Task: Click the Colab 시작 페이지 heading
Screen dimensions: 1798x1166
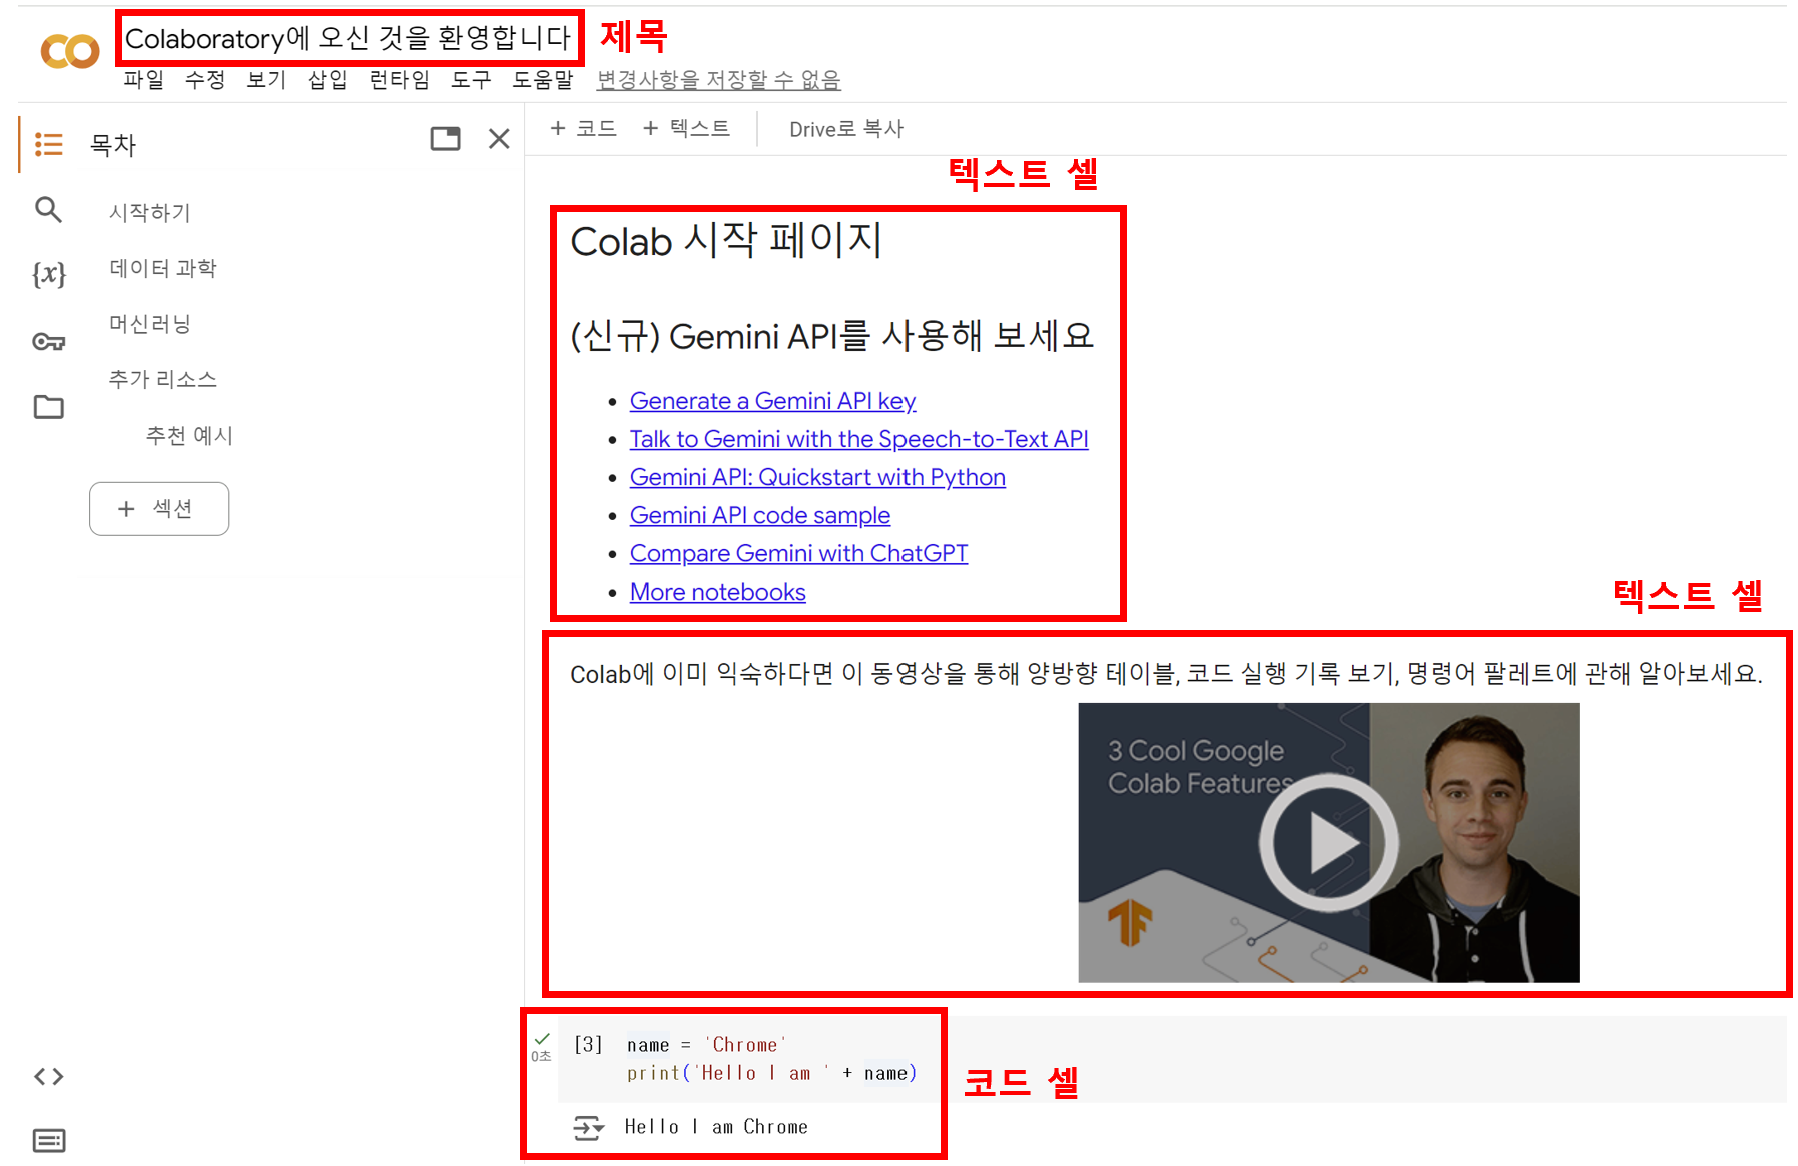Action: (x=726, y=241)
